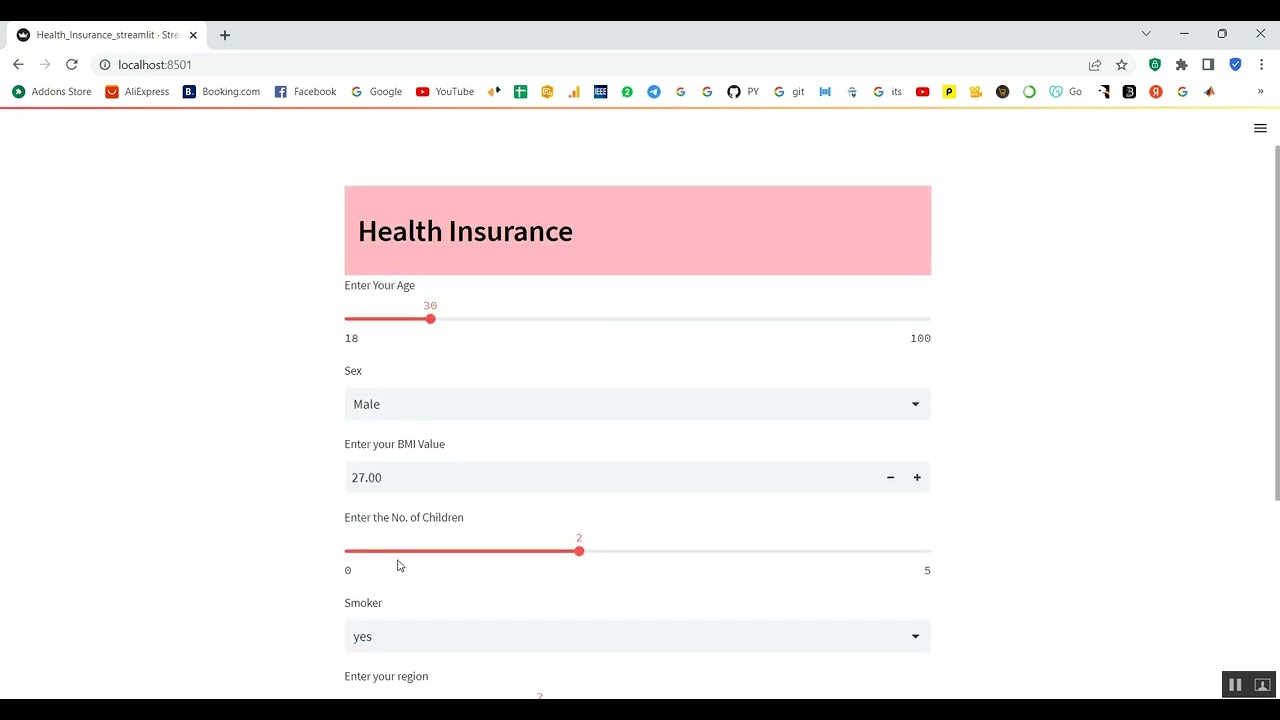This screenshot has height=720, width=1280.
Task: Open the Telegram bookmark icon
Action: click(x=654, y=91)
